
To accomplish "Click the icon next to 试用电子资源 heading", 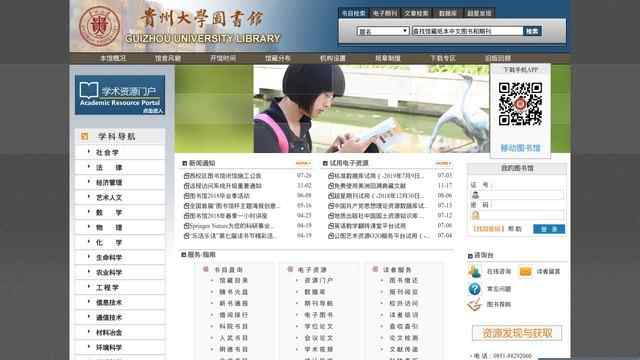I will click(325, 163).
